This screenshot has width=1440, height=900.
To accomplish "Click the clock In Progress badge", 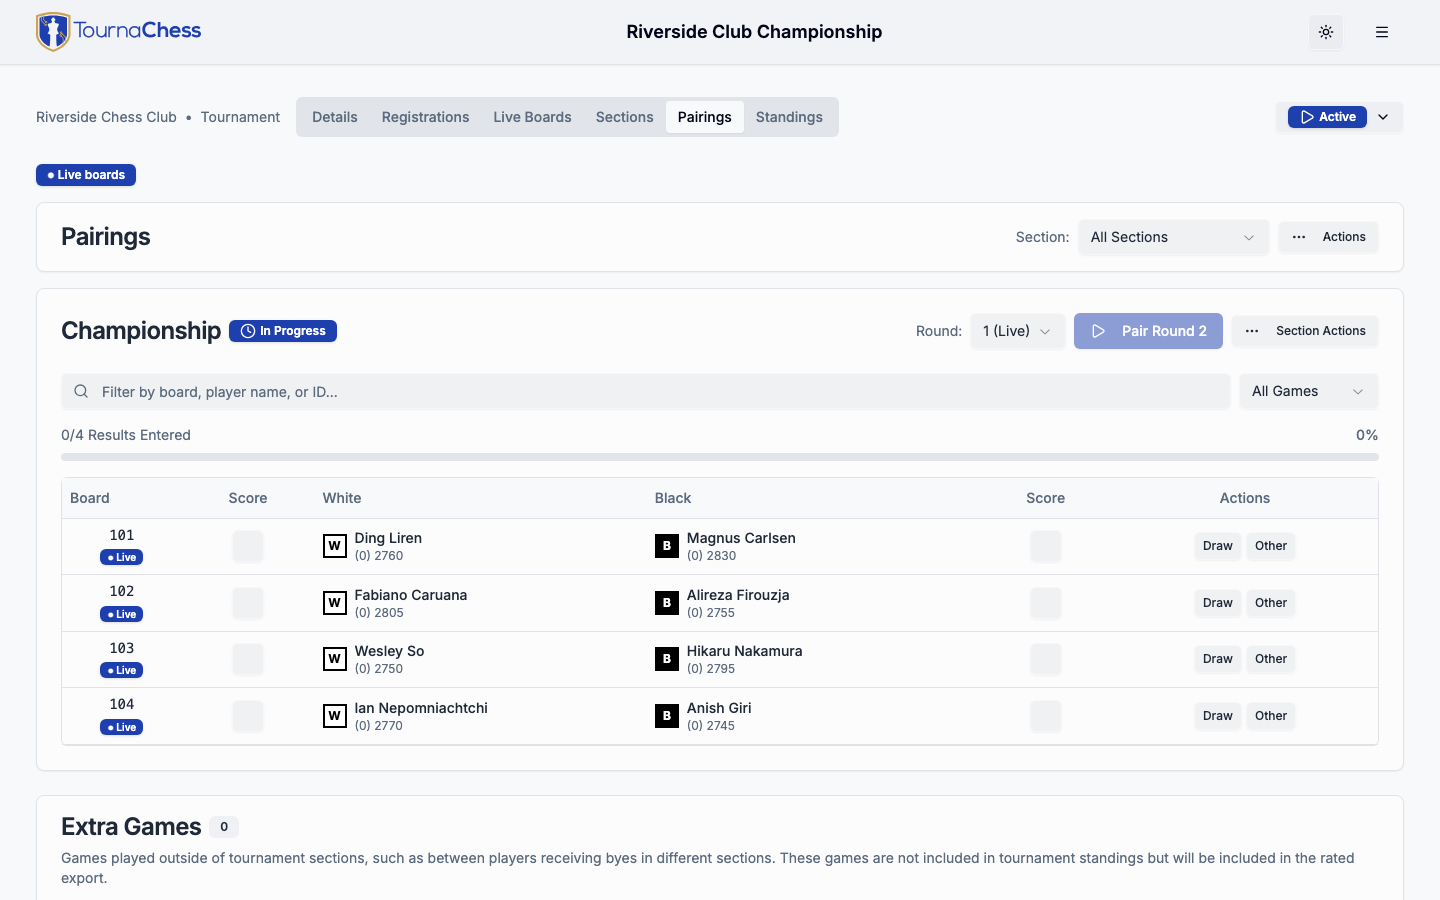I will point(283,331).
